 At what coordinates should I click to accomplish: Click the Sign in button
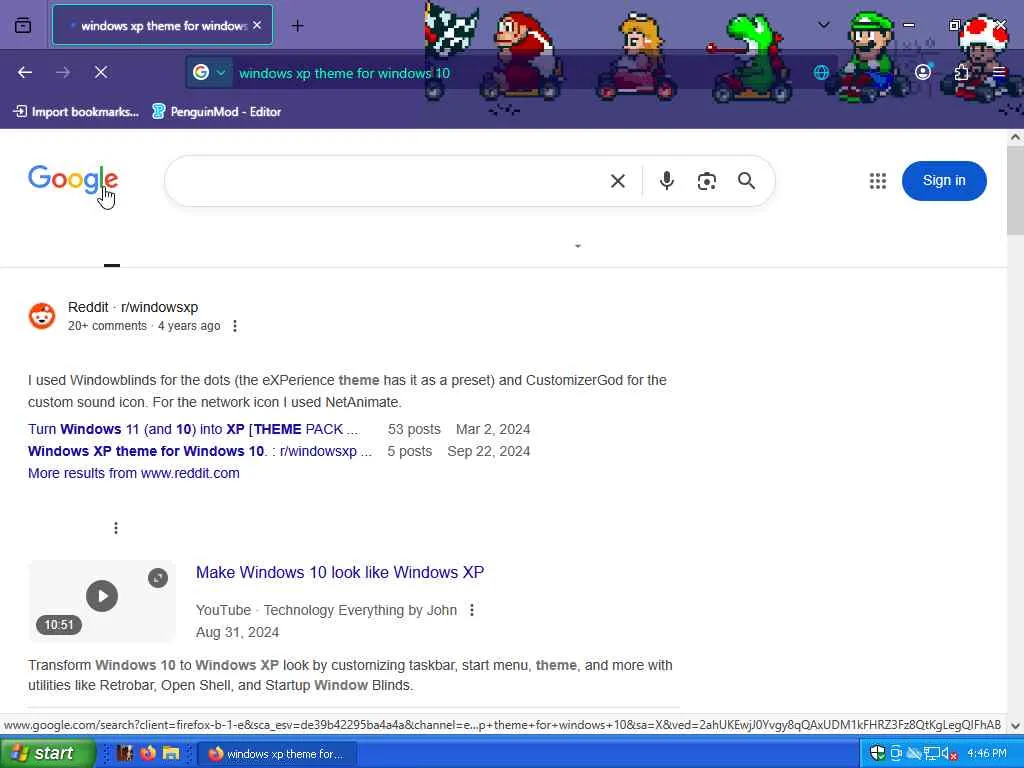click(944, 181)
